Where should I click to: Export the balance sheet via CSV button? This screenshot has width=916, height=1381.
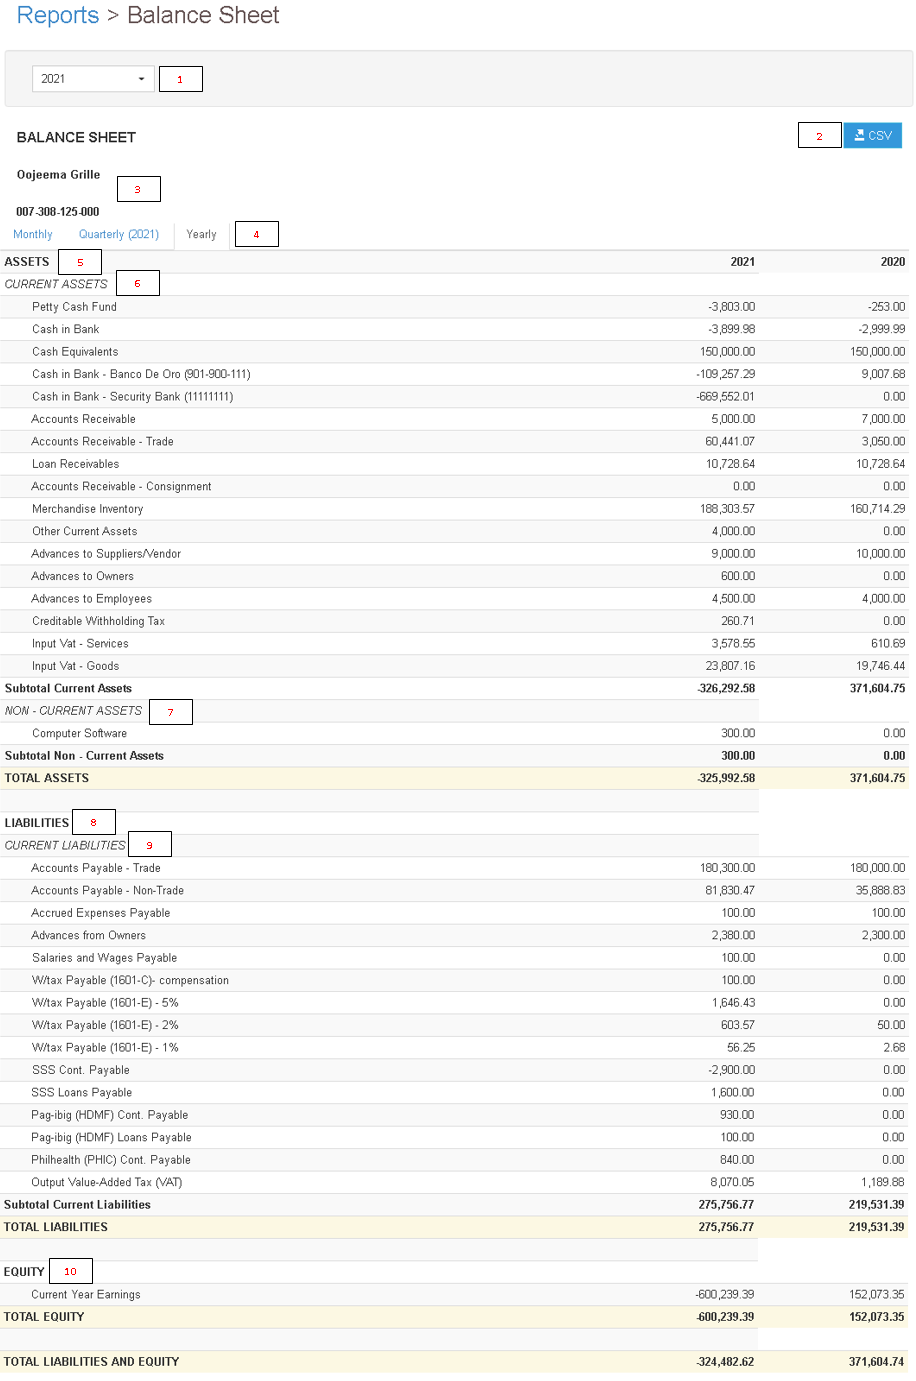pos(872,135)
